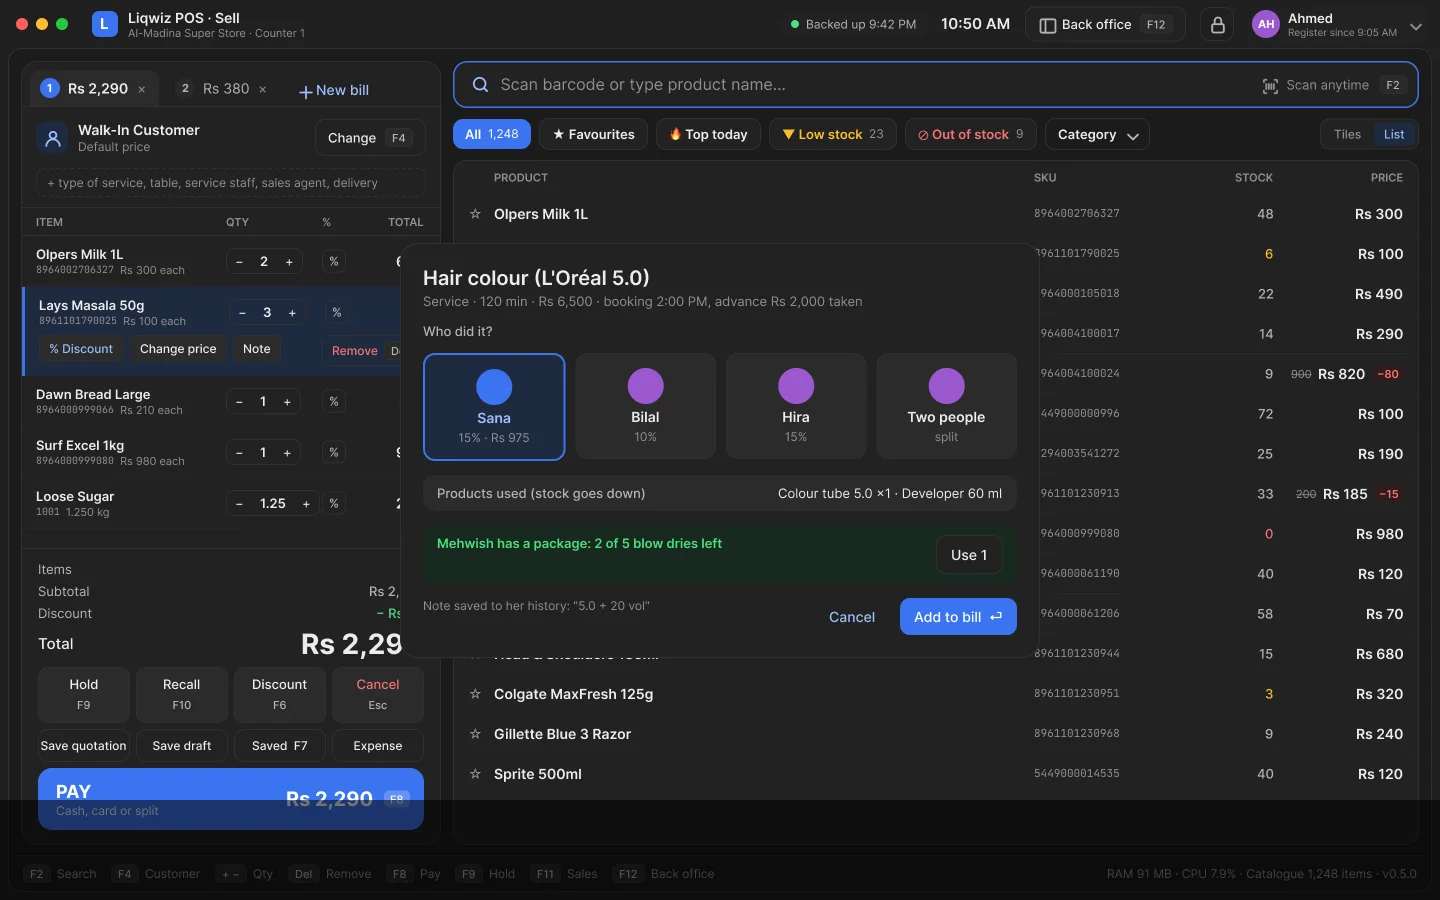Click the service and delivery tag field
The height and width of the screenshot is (900, 1440).
[230, 183]
